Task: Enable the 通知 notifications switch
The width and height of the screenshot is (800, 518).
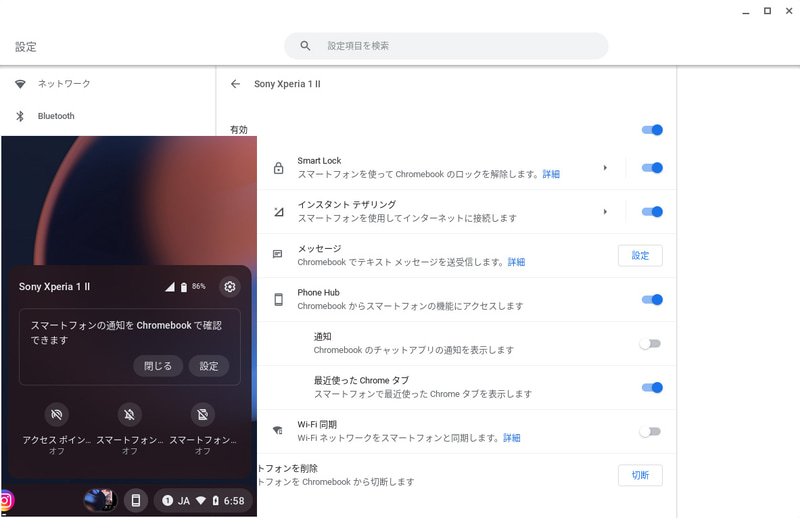Action: [650, 344]
